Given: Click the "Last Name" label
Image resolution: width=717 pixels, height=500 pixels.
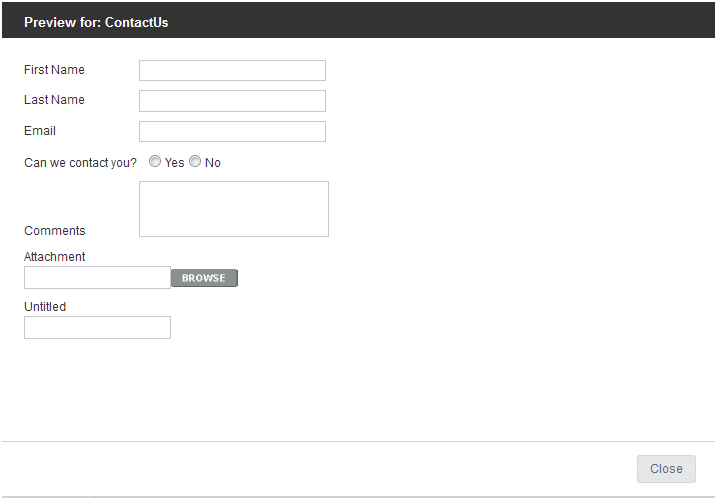Looking at the screenshot, I should tap(54, 100).
